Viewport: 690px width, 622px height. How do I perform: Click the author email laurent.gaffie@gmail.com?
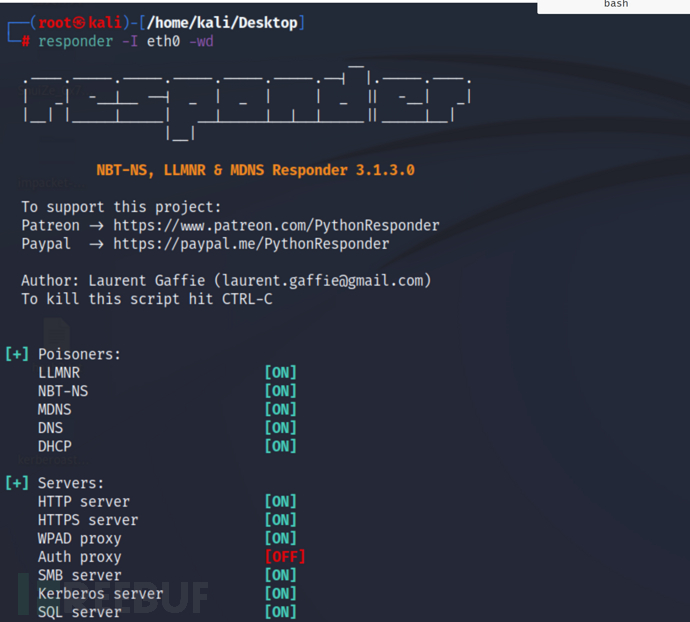(331, 281)
